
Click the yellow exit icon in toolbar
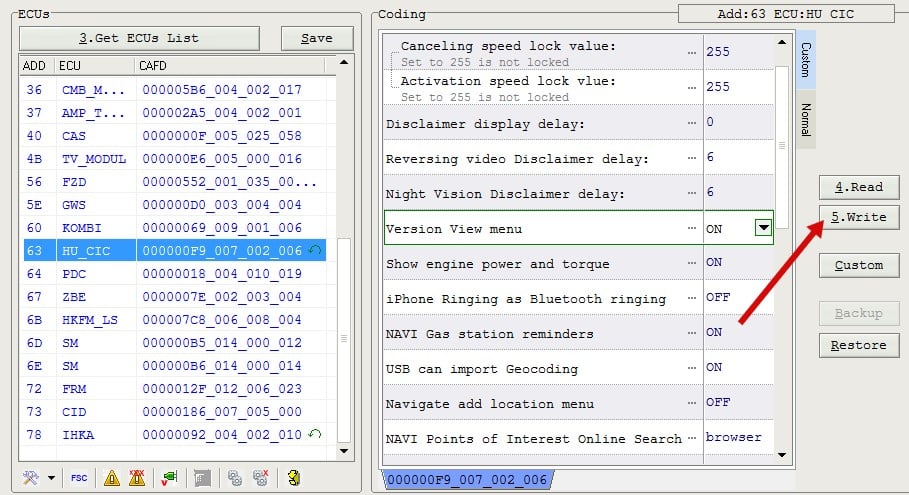[294, 478]
